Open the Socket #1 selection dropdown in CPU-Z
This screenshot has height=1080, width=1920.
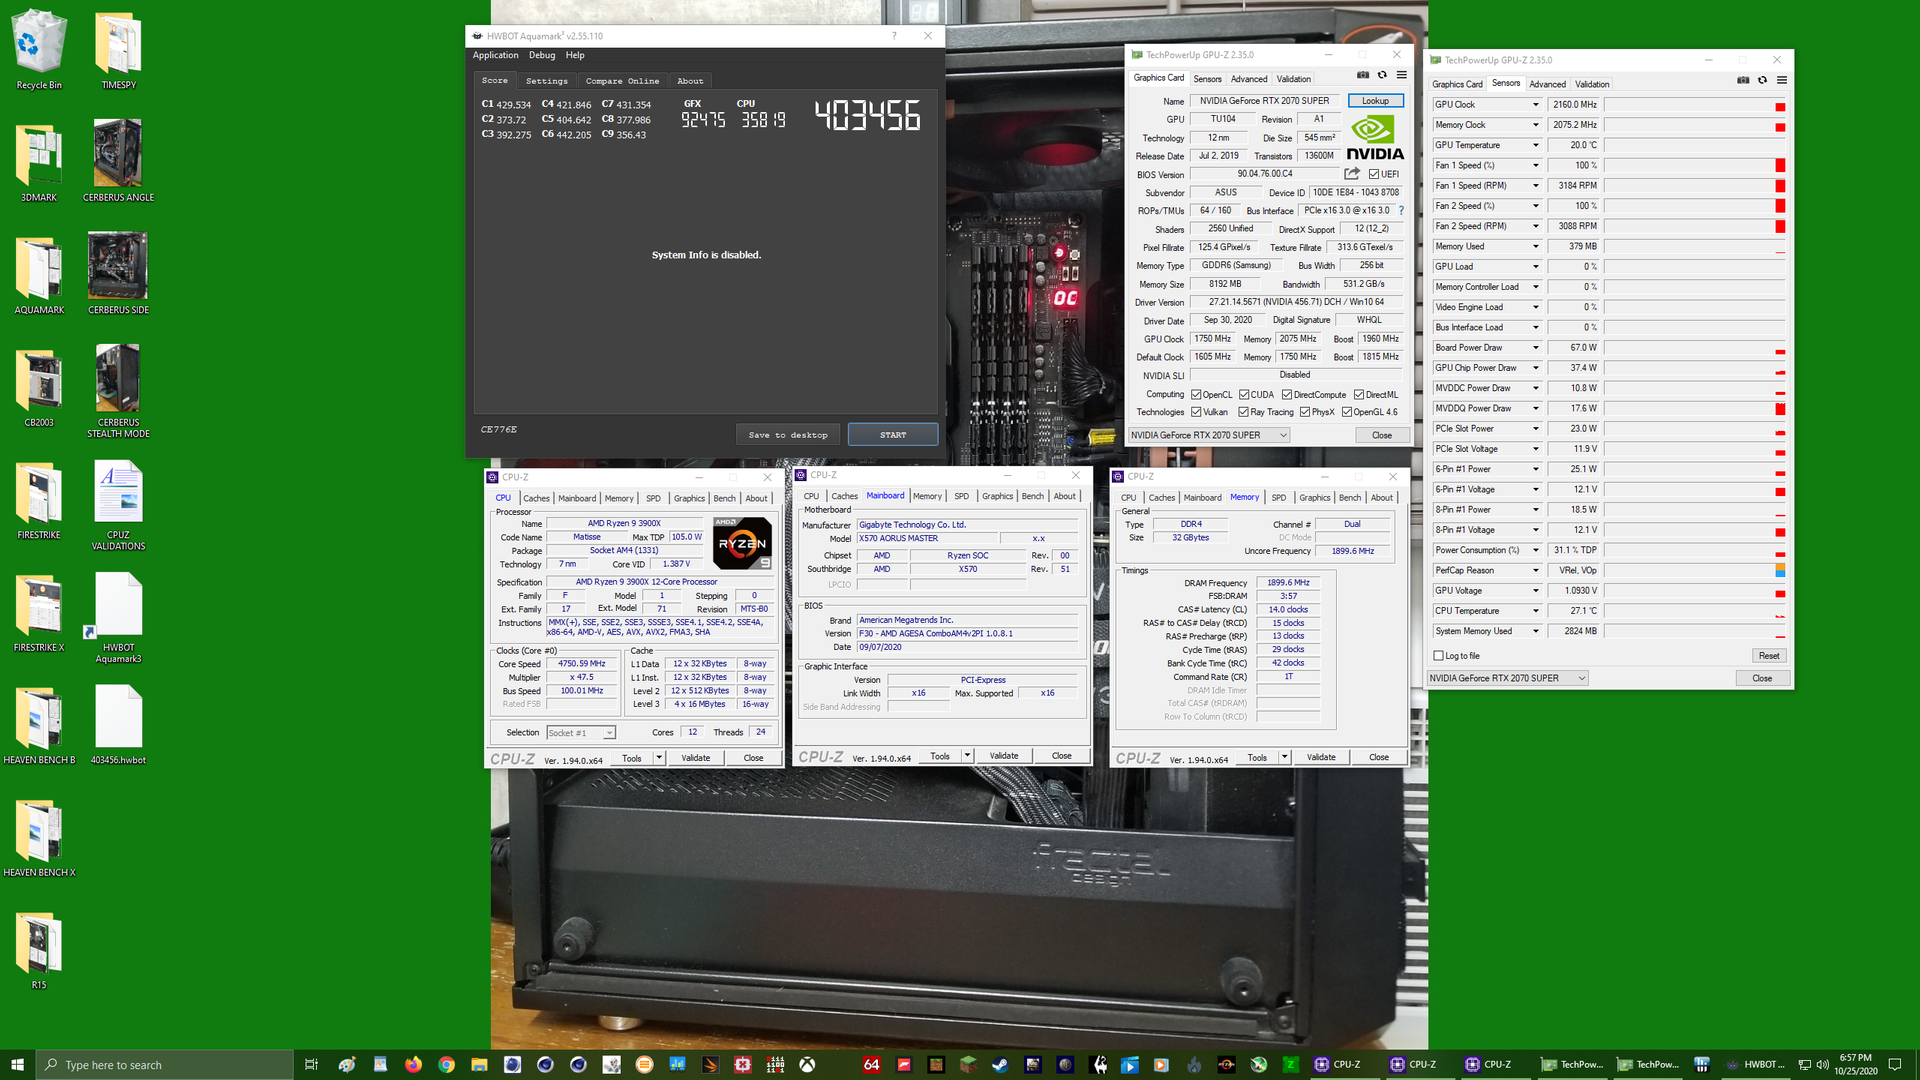pos(581,733)
